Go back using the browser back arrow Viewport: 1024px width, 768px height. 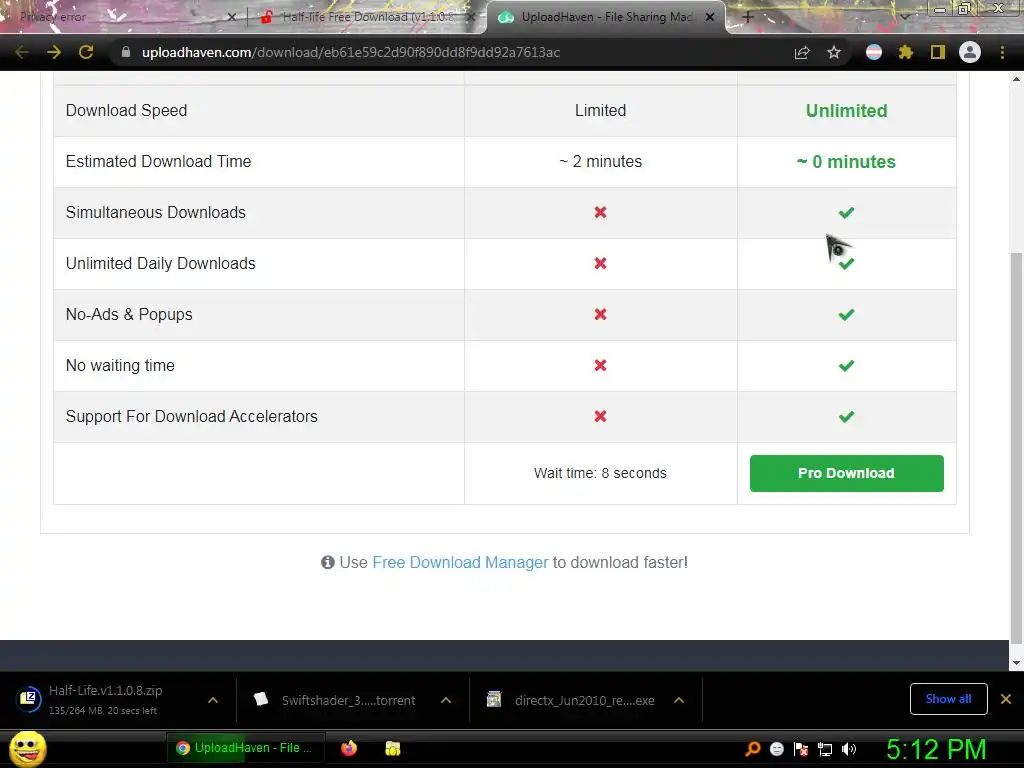[22, 52]
